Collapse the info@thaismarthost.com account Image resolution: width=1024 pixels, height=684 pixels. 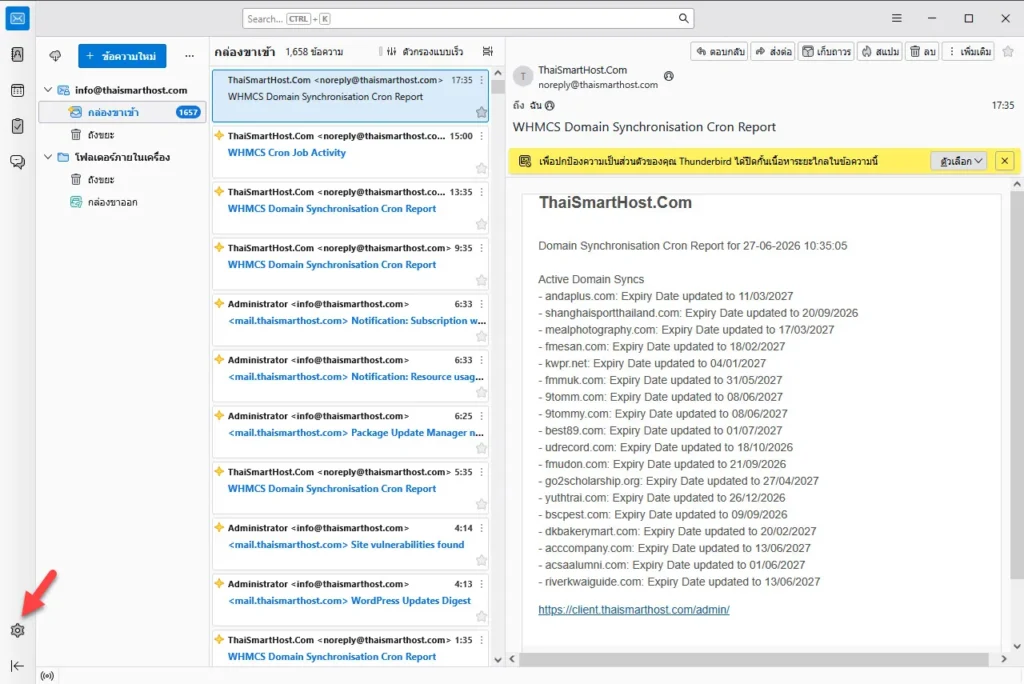pyautogui.click(x=48, y=90)
